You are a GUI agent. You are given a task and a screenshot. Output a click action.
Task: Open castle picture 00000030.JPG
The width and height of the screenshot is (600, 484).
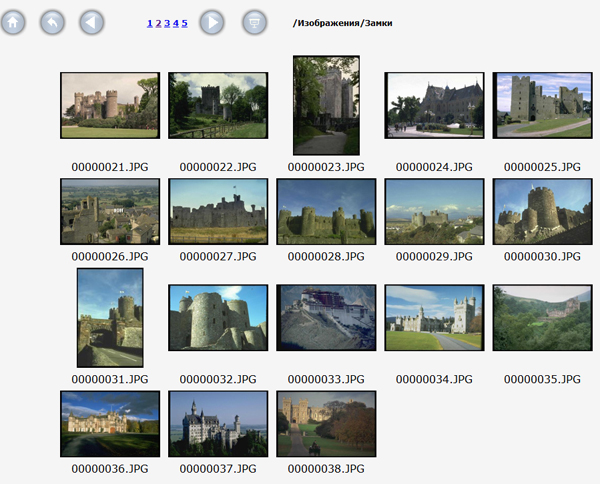pyautogui.click(x=542, y=211)
